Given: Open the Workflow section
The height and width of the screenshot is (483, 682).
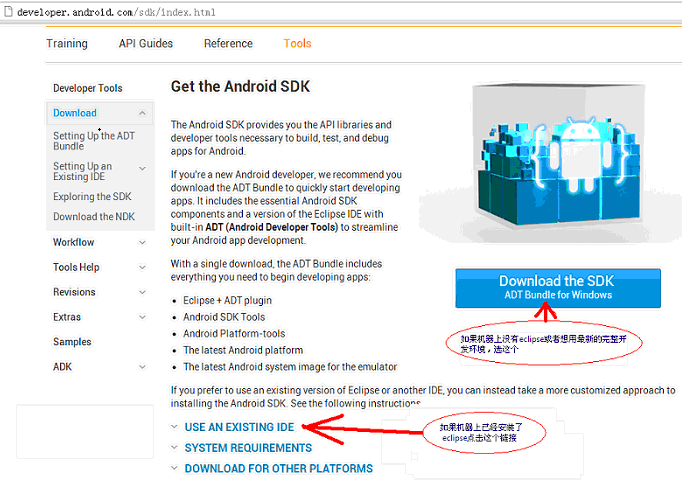Looking at the screenshot, I should (x=74, y=242).
